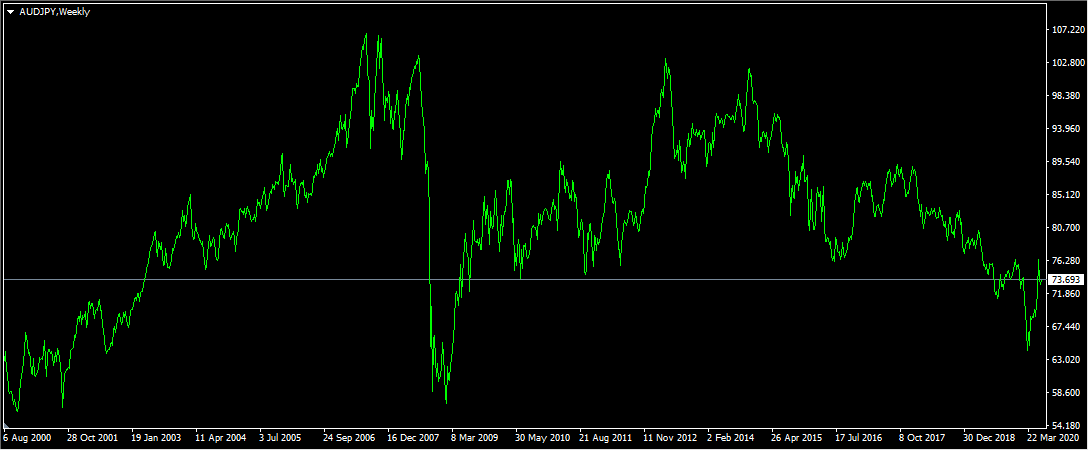1089x450 pixels.
Task: Select date label 11 Nov 2012
Action: pyautogui.click(x=669, y=439)
